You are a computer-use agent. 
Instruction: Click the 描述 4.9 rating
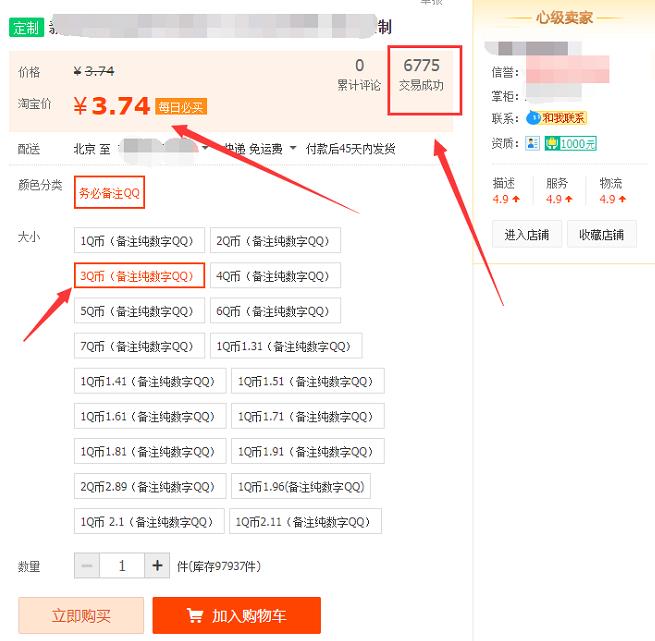[x=505, y=191]
